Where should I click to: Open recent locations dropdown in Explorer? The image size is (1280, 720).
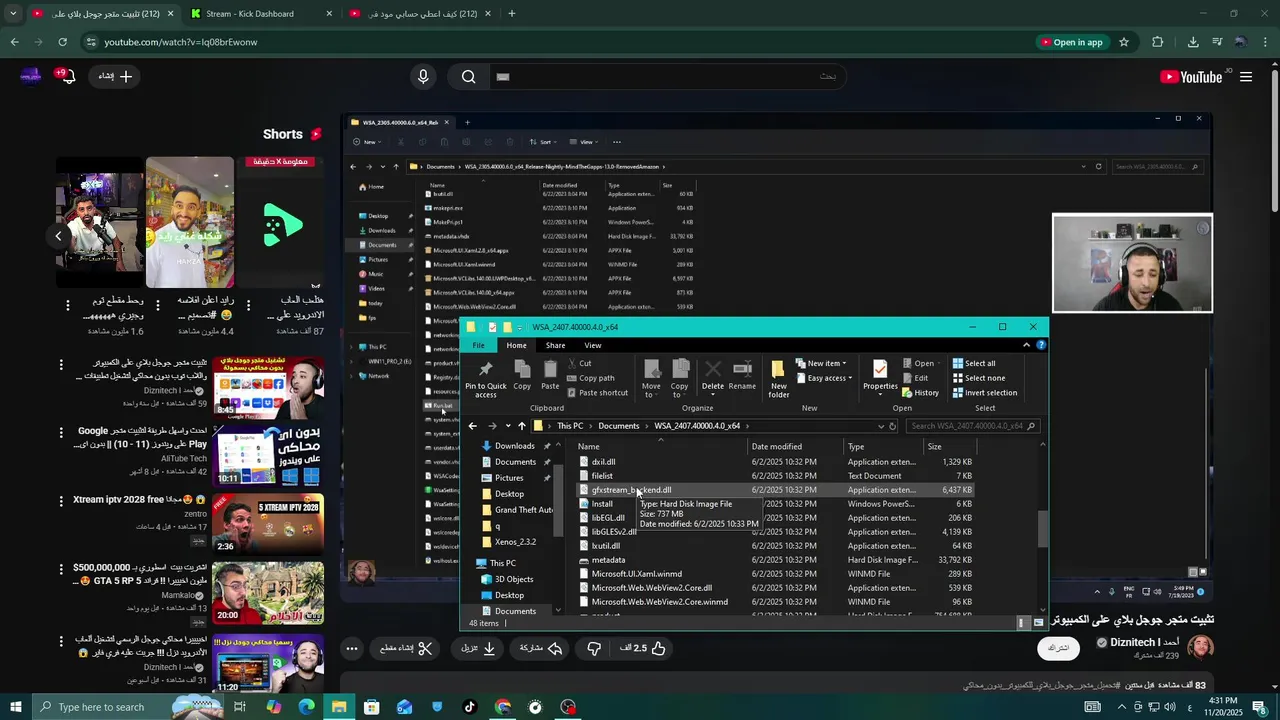click(x=508, y=426)
